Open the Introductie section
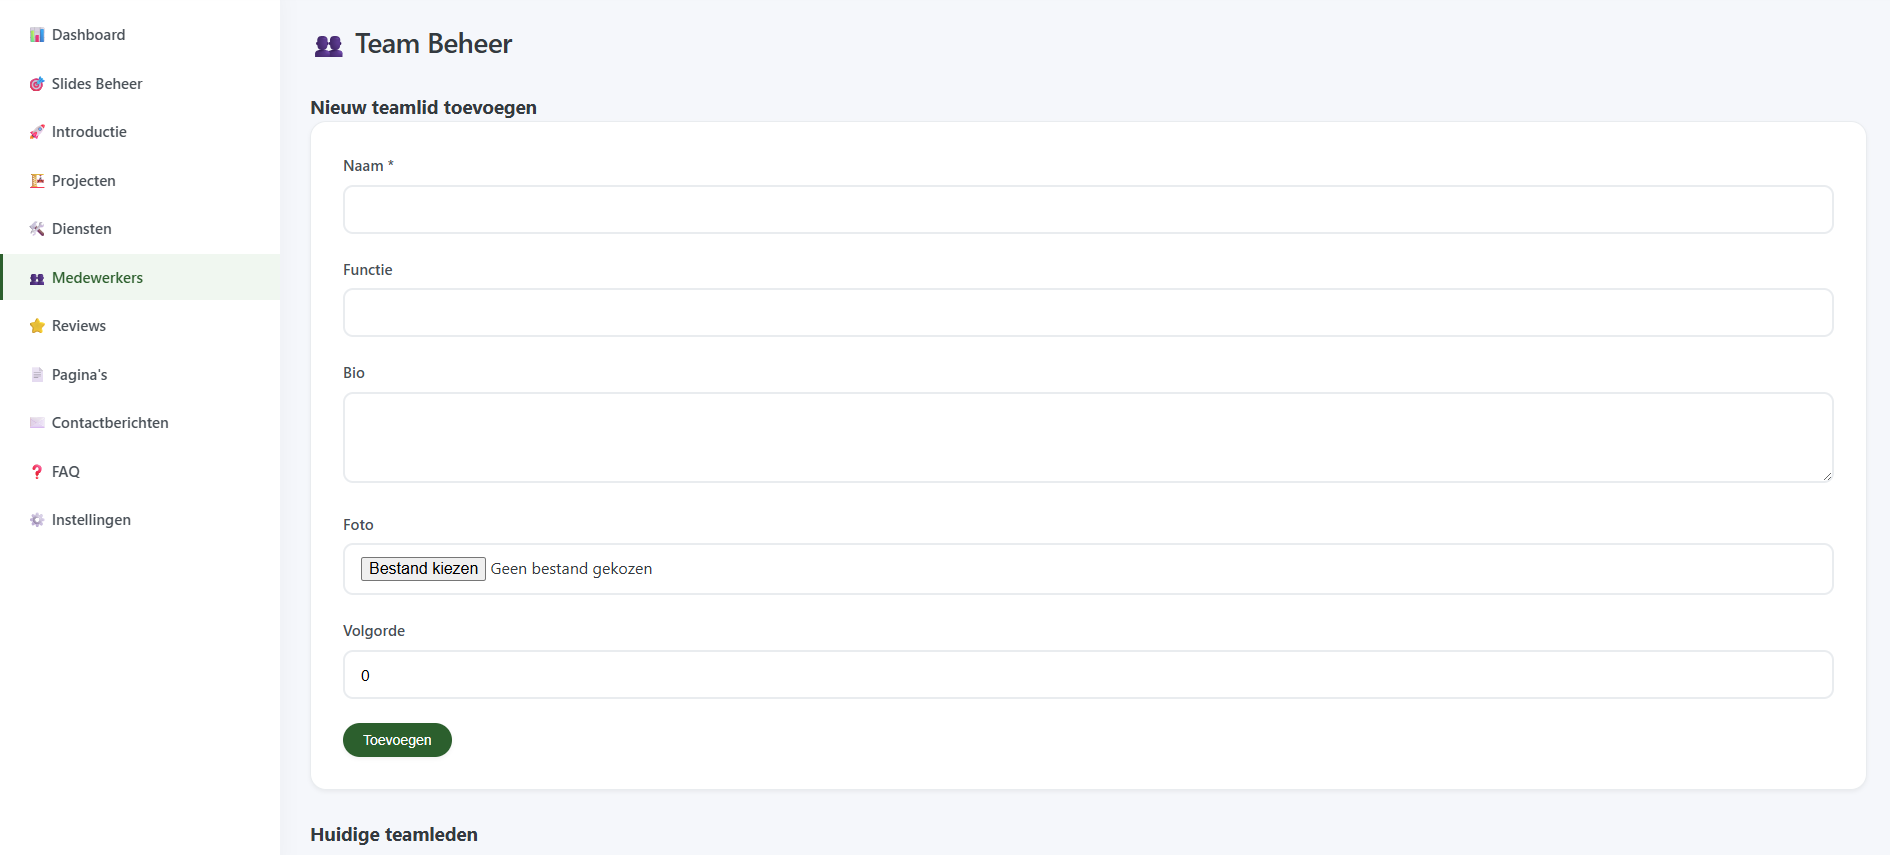Screen dimensions: 1890x855 [140, 132]
